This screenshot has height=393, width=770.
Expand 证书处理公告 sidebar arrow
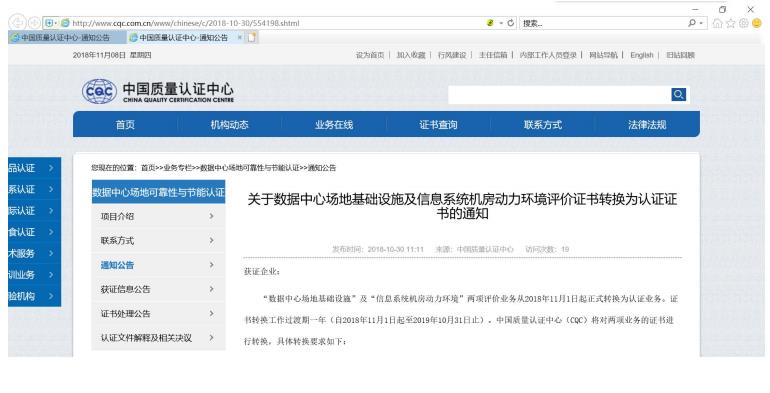[212, 313]
